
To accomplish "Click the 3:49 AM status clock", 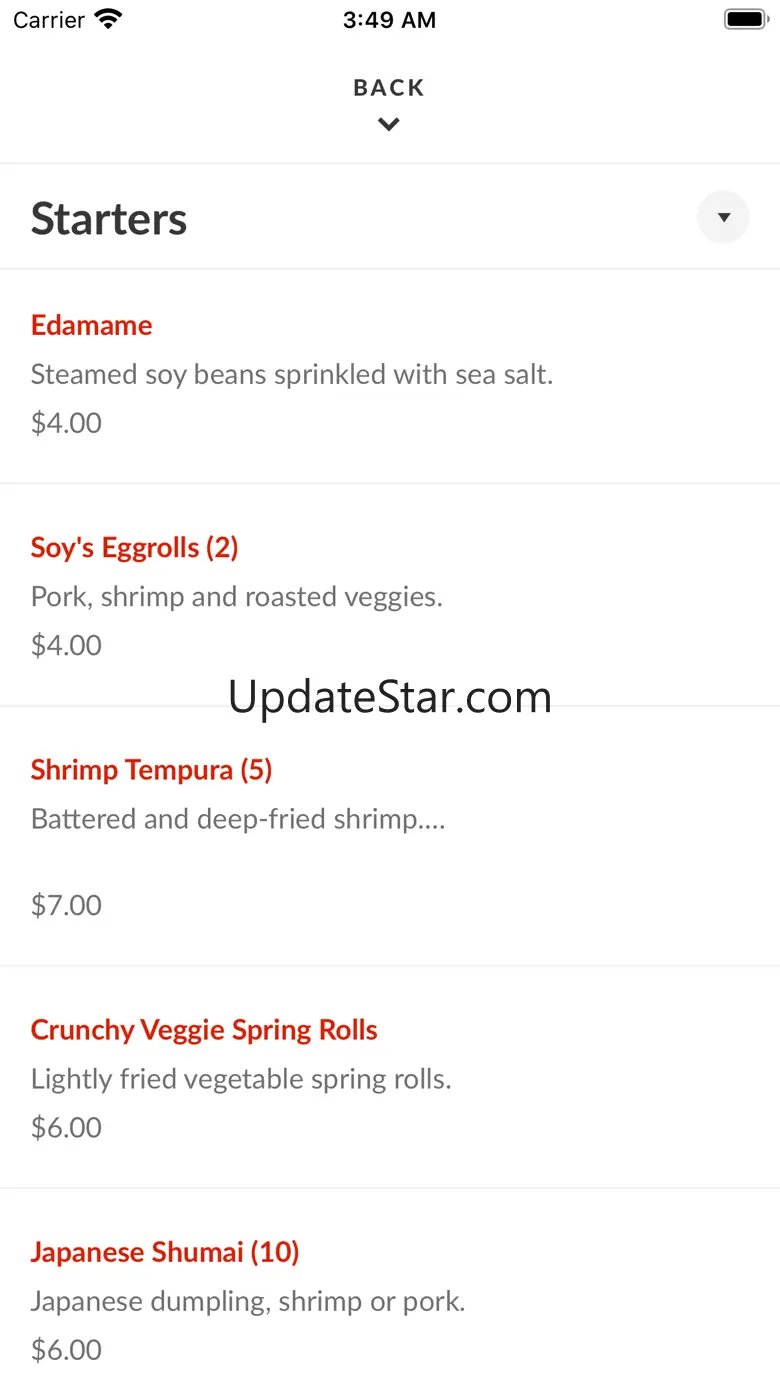I will click(x=389, y=20).
